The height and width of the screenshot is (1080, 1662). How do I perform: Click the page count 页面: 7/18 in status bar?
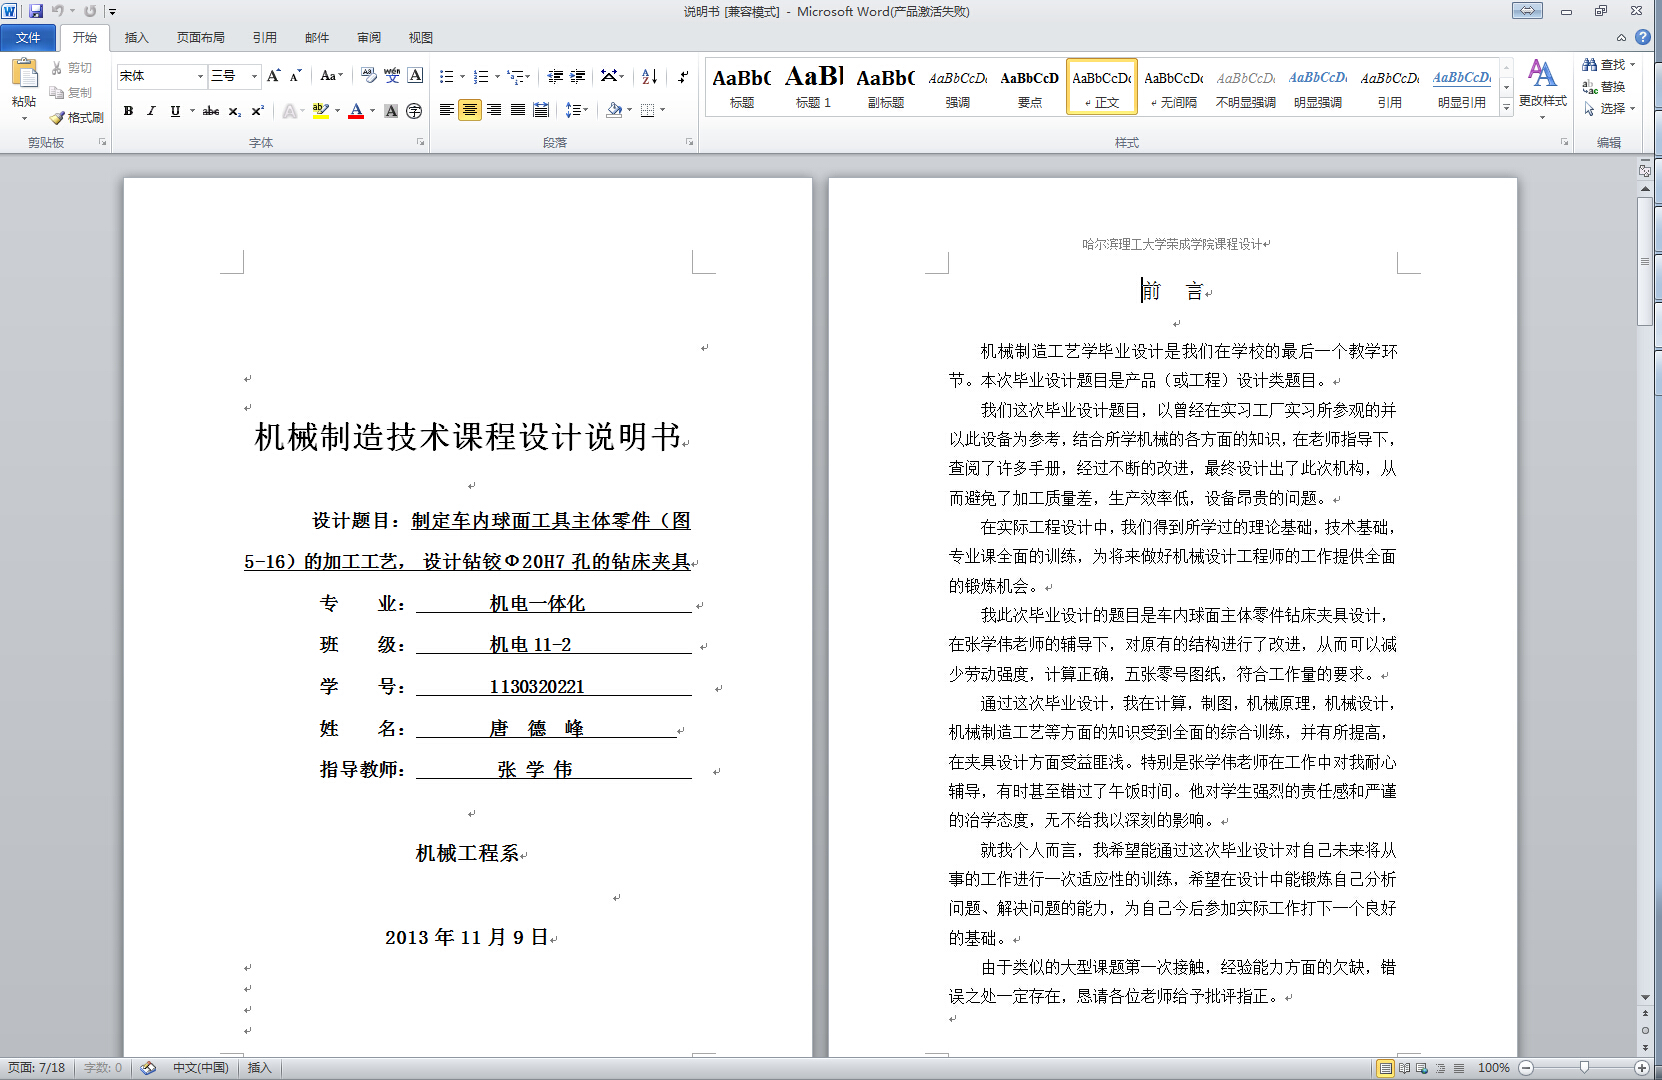coord(37,1068)
